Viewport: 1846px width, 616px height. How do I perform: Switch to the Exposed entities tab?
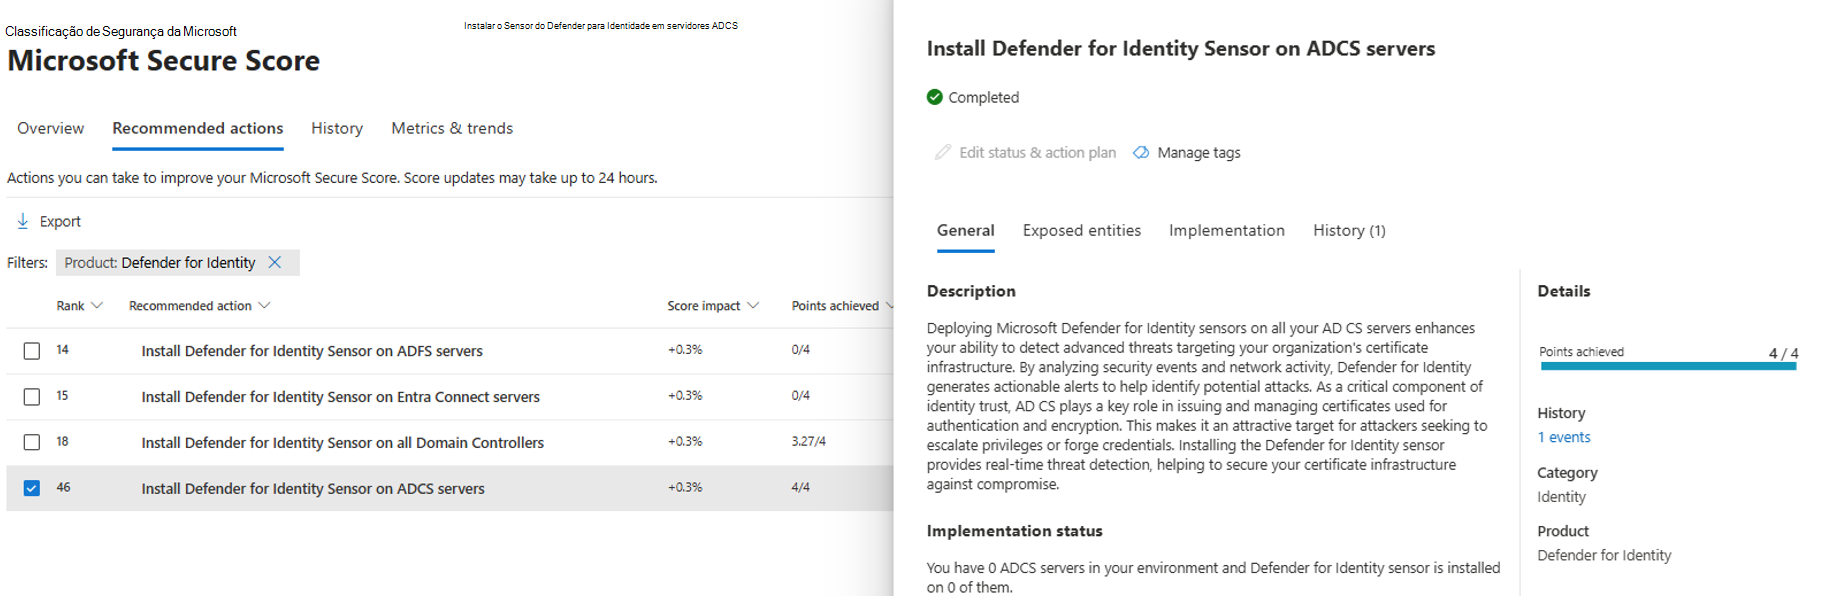tap(1081, 230)
